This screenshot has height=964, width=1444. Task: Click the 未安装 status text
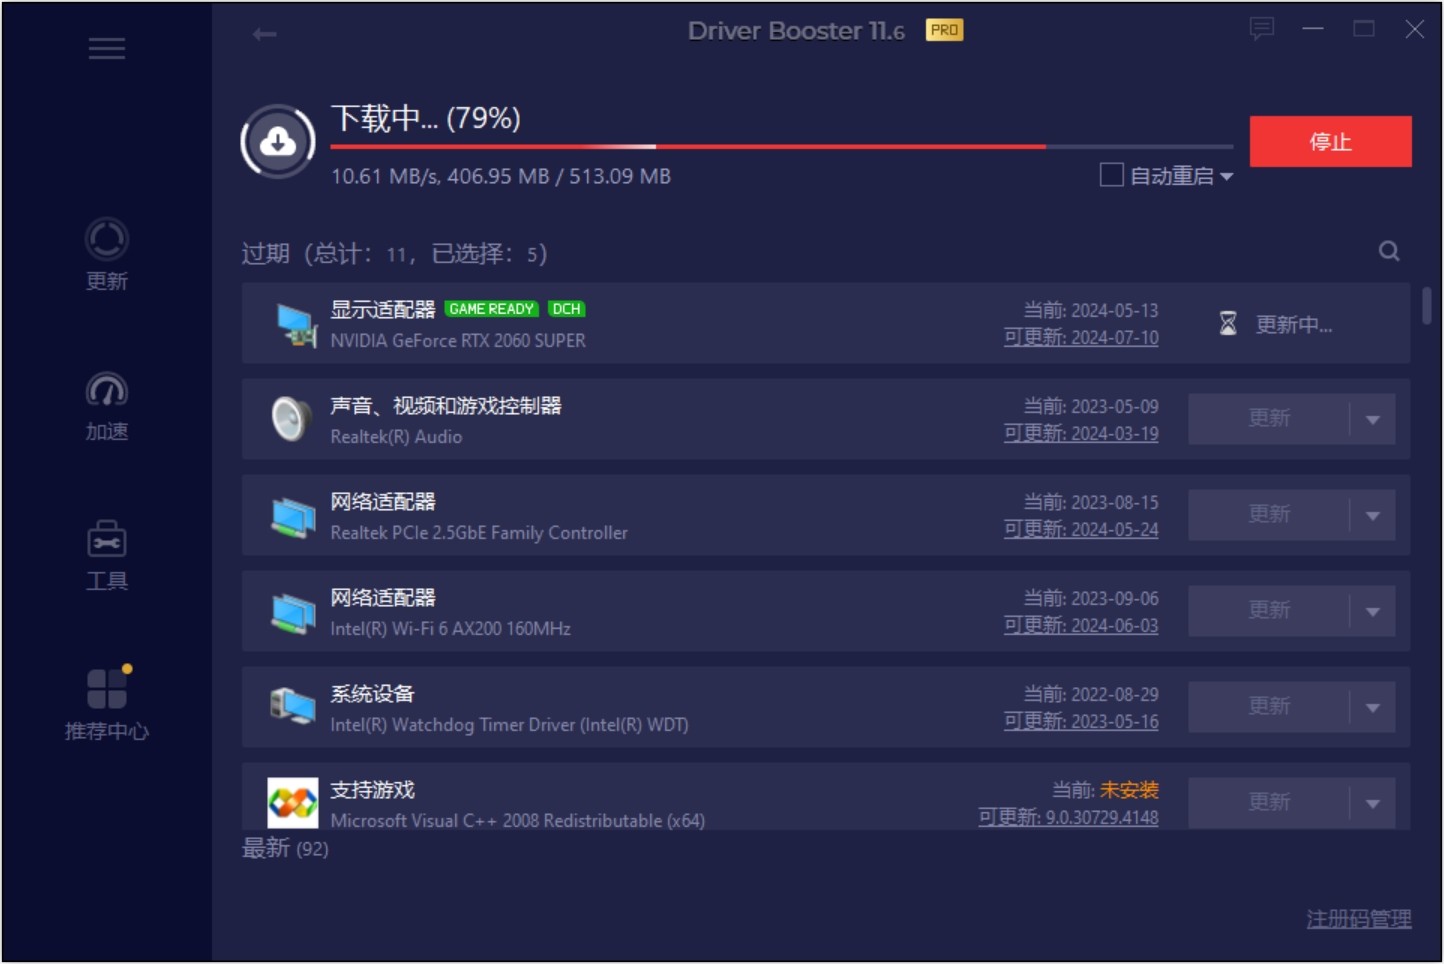coord(1129,790)
